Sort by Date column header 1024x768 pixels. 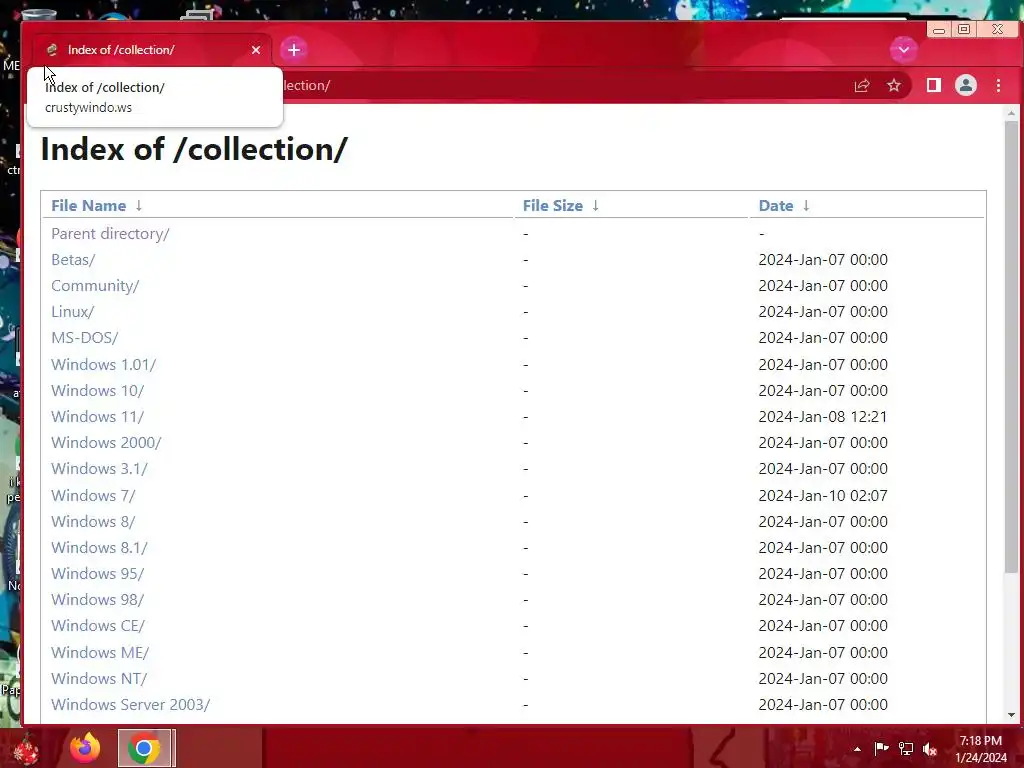tap(776, 206)
